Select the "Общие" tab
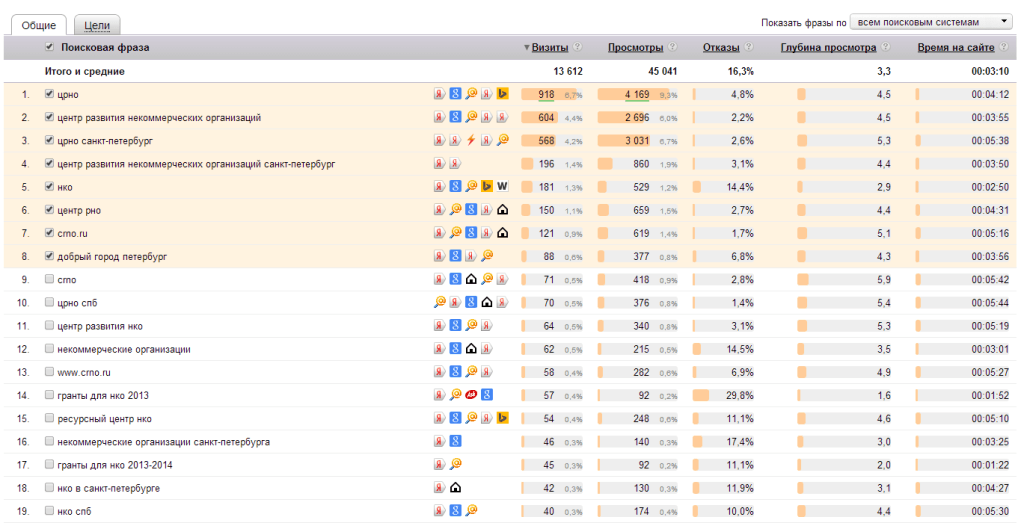1024x523 pixels. click(39, 25)
